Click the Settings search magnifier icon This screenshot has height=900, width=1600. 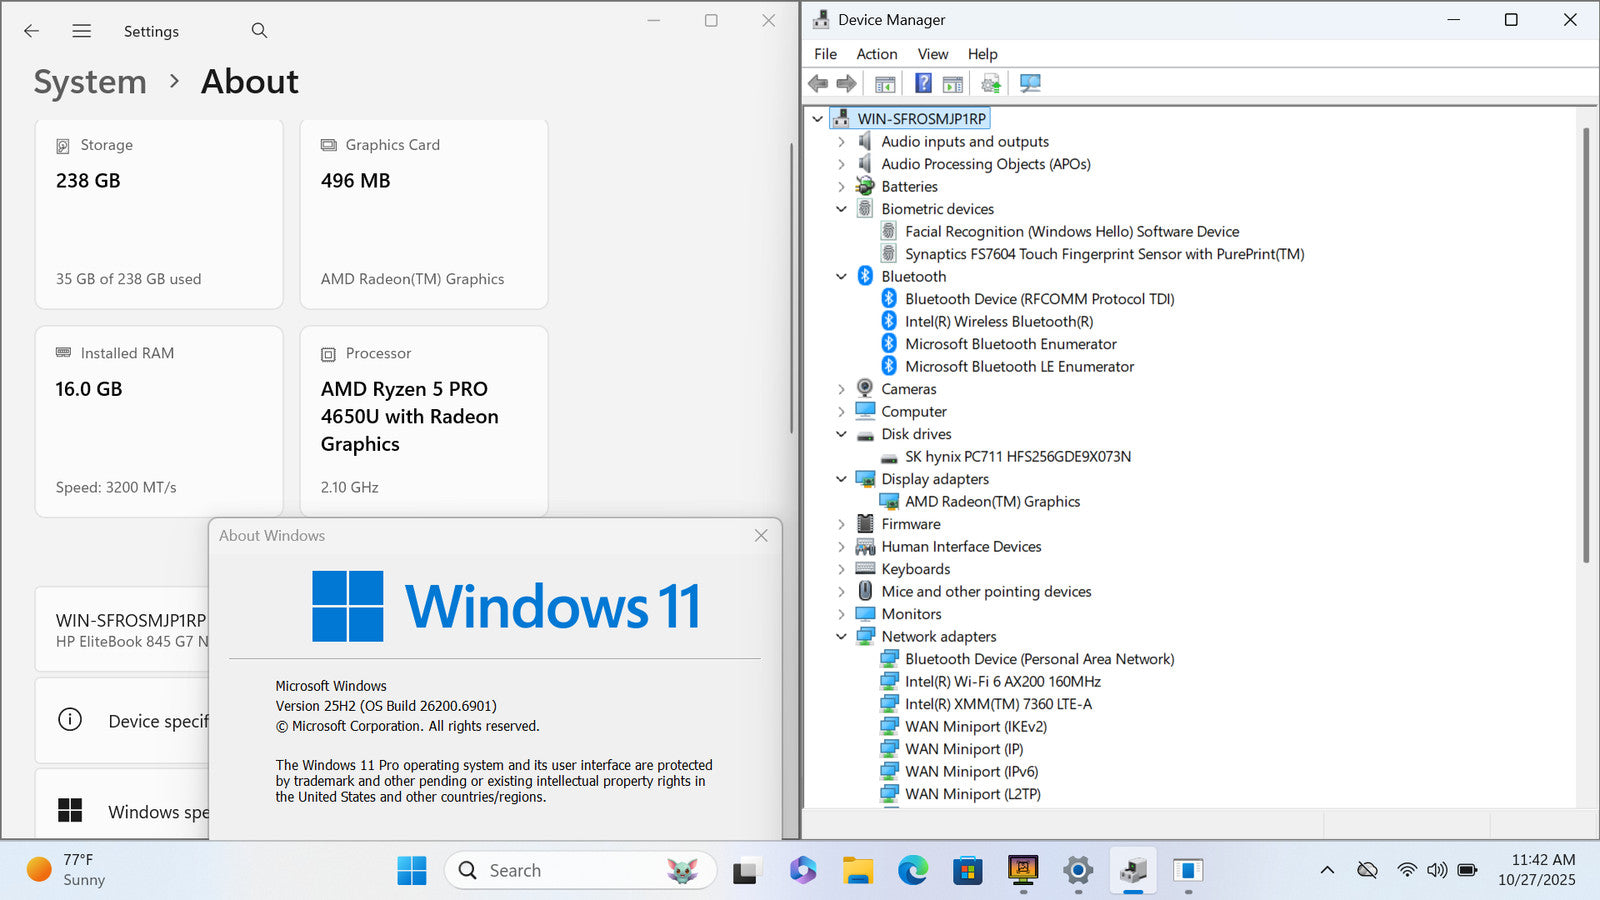coord(259,31)
